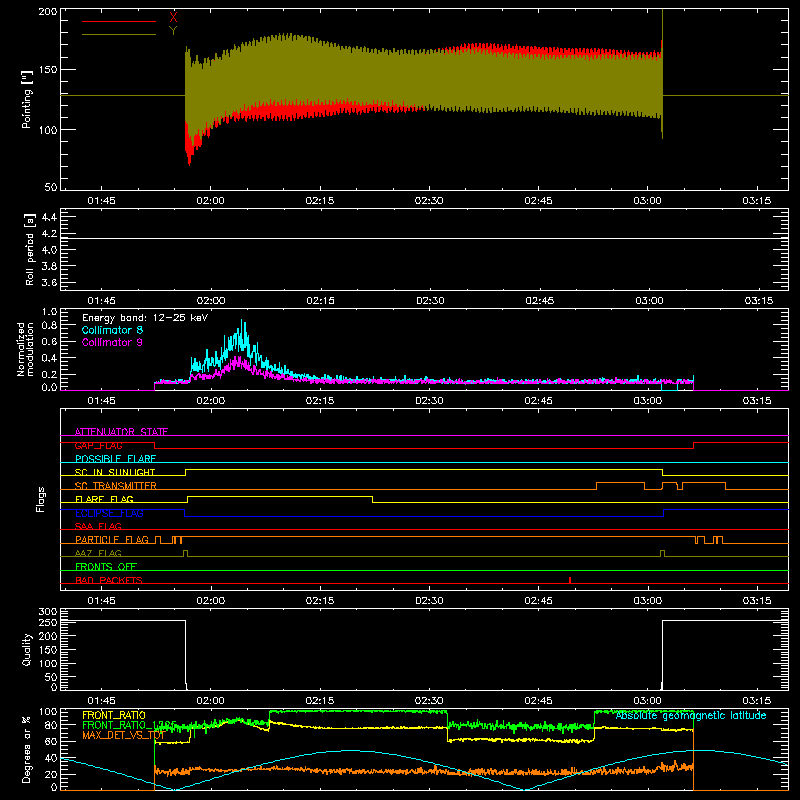Click the yellow FLARE_FLAG label
This screenshot has width=800, height=800.
pos(104,499)
